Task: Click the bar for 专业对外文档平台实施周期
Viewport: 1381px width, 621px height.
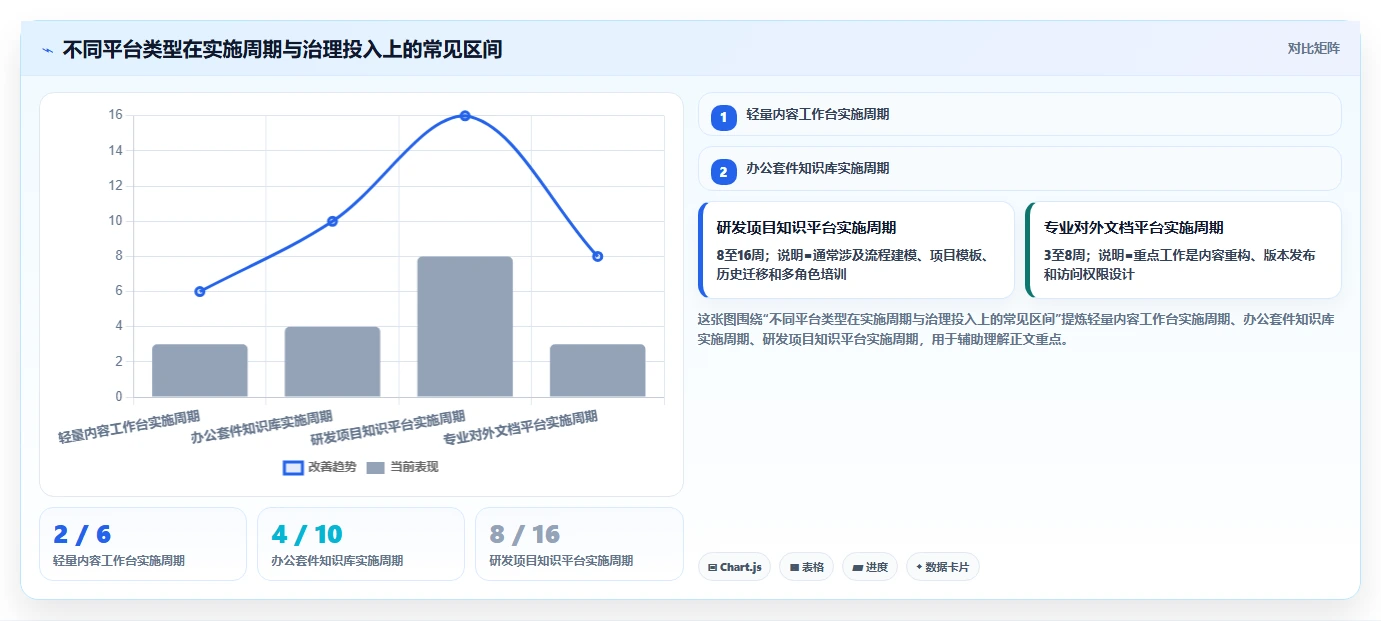Action: tap(597, 371)
